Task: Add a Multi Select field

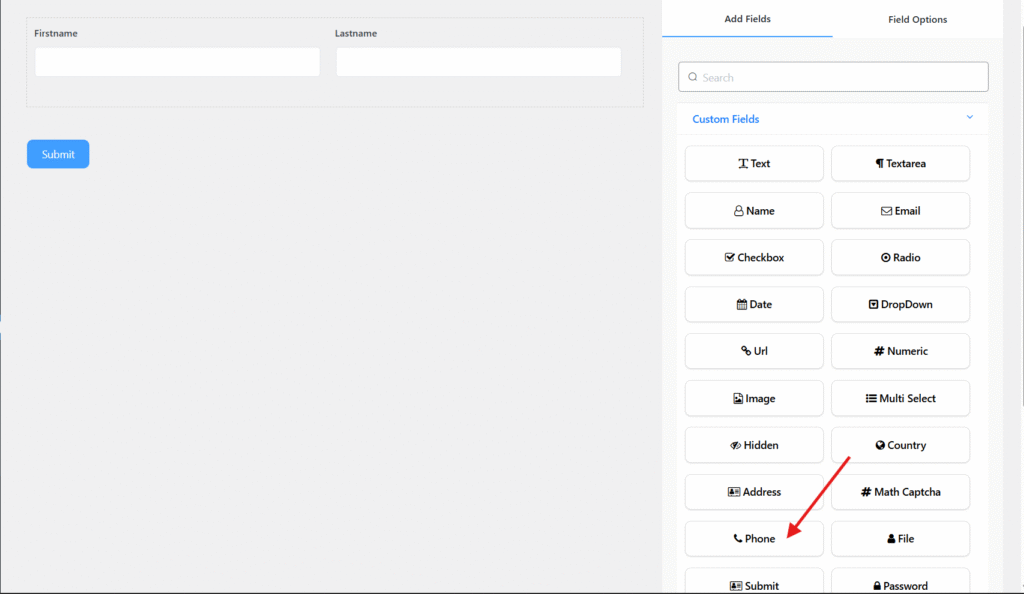Action: (x=900, y=398)
